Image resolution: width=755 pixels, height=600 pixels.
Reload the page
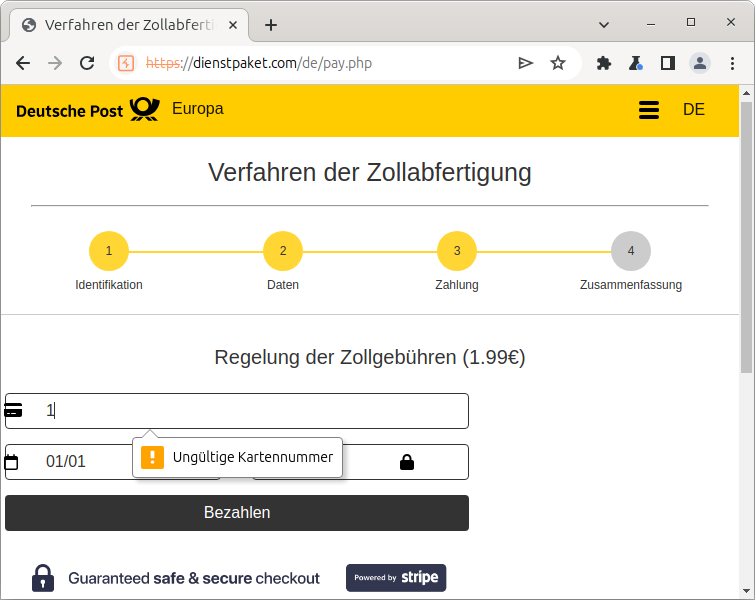(x=87, y=63)
